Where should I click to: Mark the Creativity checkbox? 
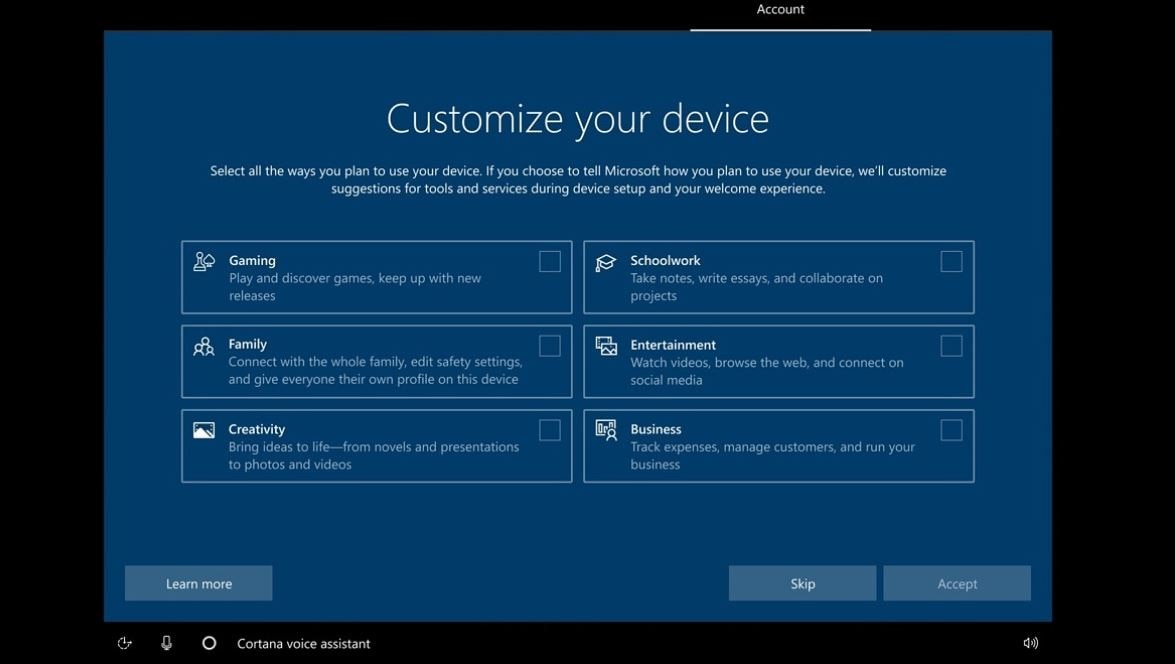550,430
